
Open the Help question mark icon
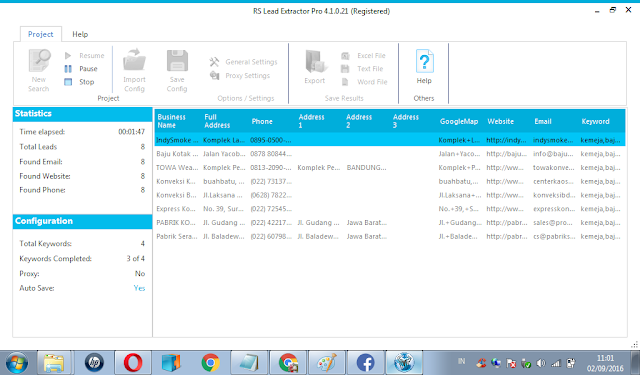tap(424, 62)
